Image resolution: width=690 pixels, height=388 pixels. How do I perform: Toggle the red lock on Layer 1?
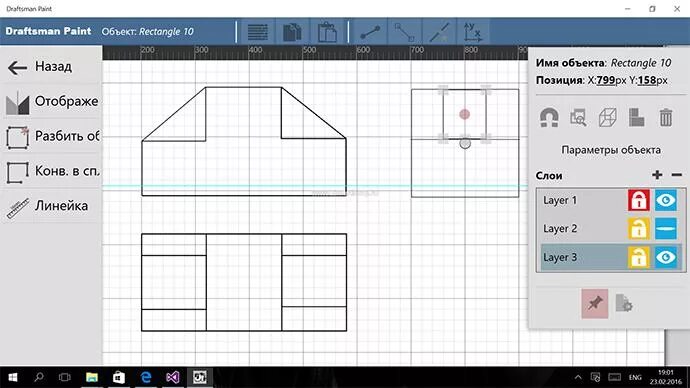tap(639, 200)
